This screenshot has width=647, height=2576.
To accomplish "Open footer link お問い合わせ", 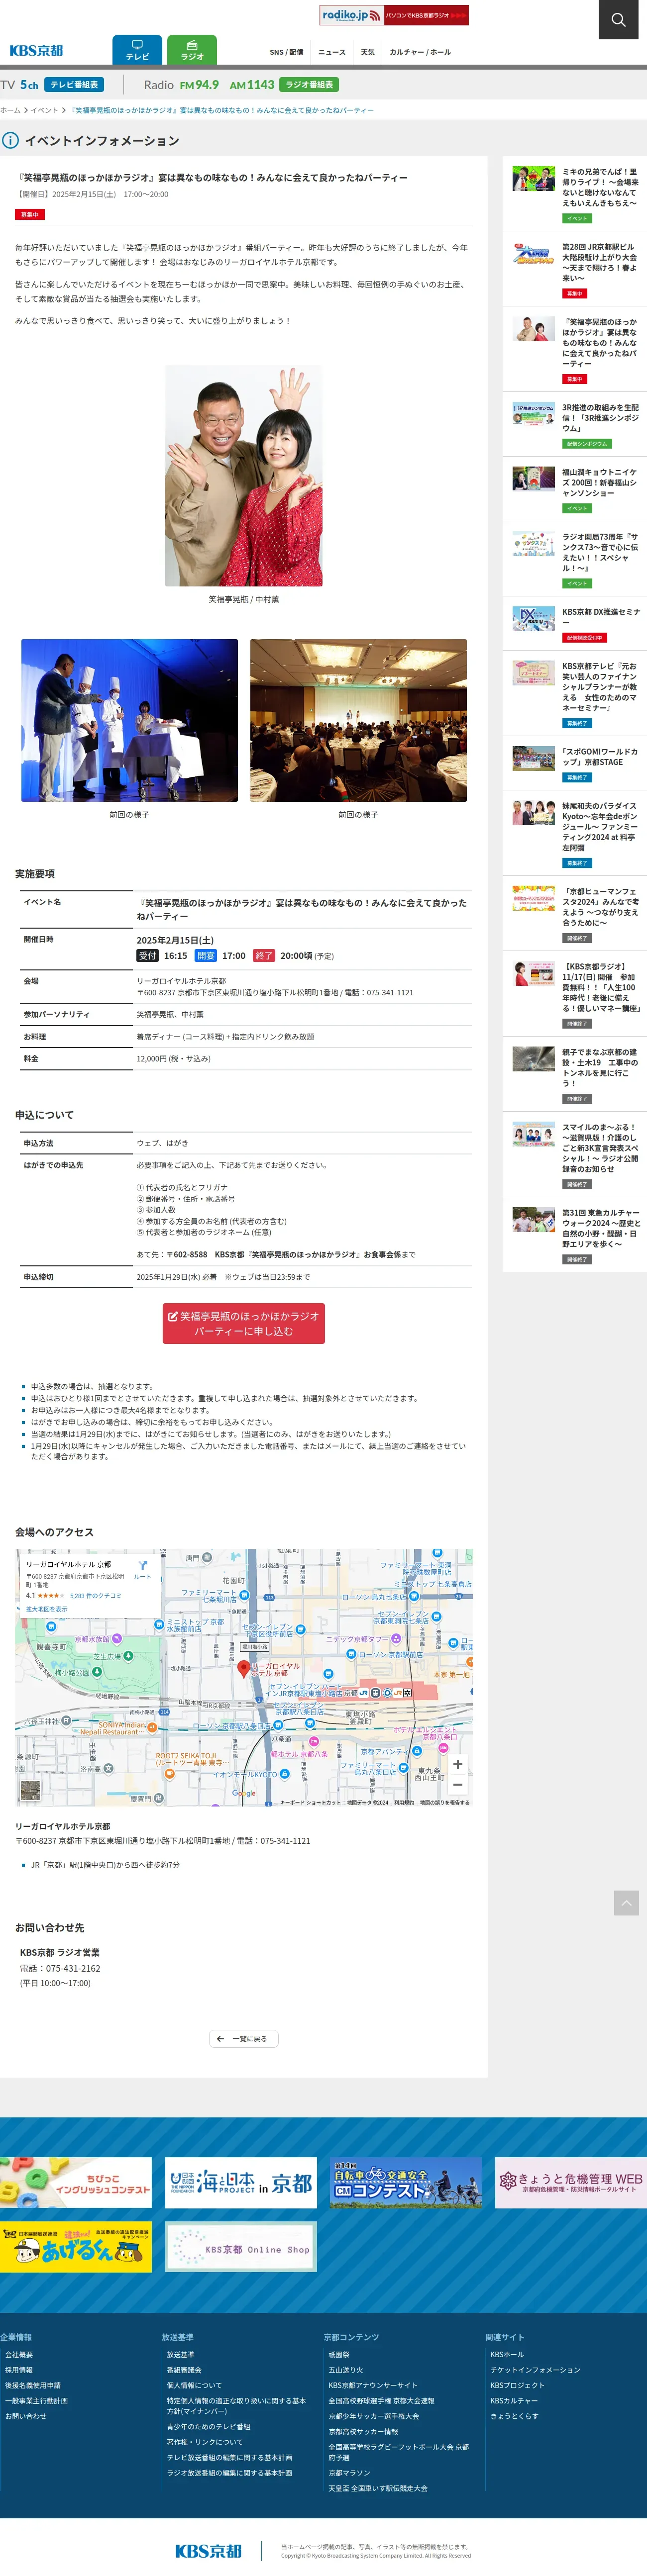I will click(x=26, y=2417).
